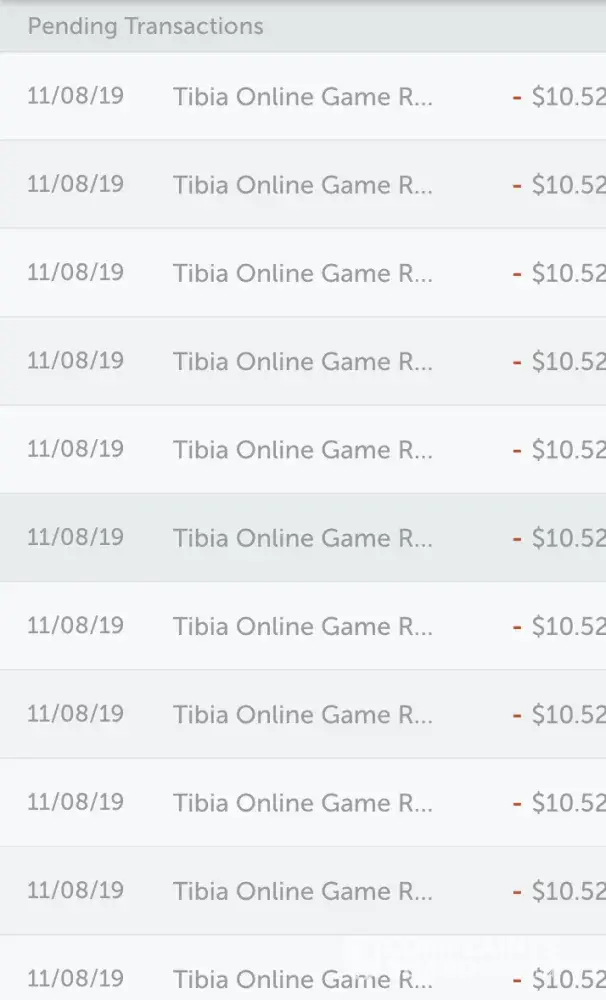Click the date of the third transaction
The image size is (606, 1000).
(75, 273)
